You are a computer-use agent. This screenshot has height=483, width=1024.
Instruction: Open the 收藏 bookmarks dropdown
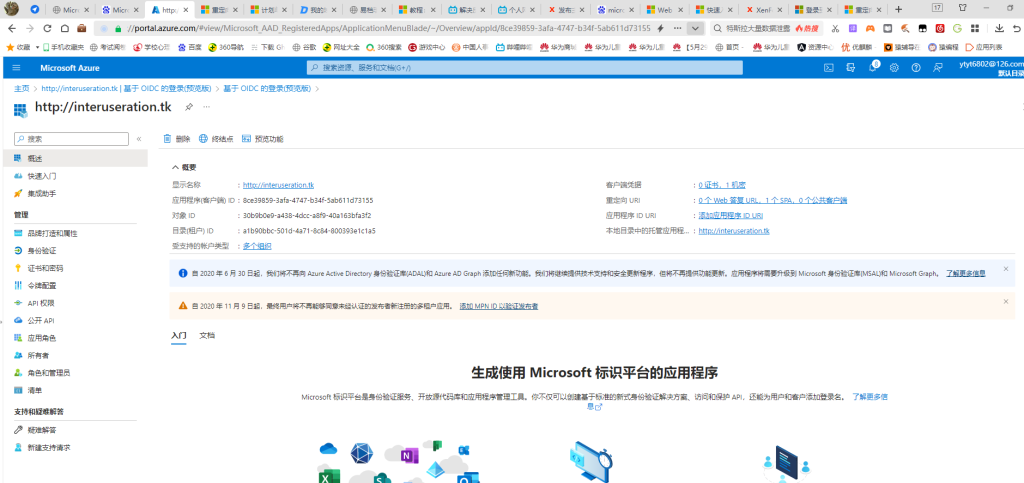pyautogui.click(x=22, y=48)
